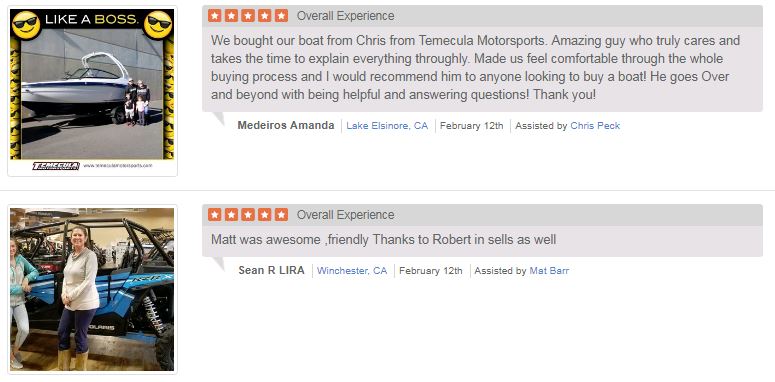
Task: Click the Temecula Motorsports logo on boat photo
Action: (56, 166)
